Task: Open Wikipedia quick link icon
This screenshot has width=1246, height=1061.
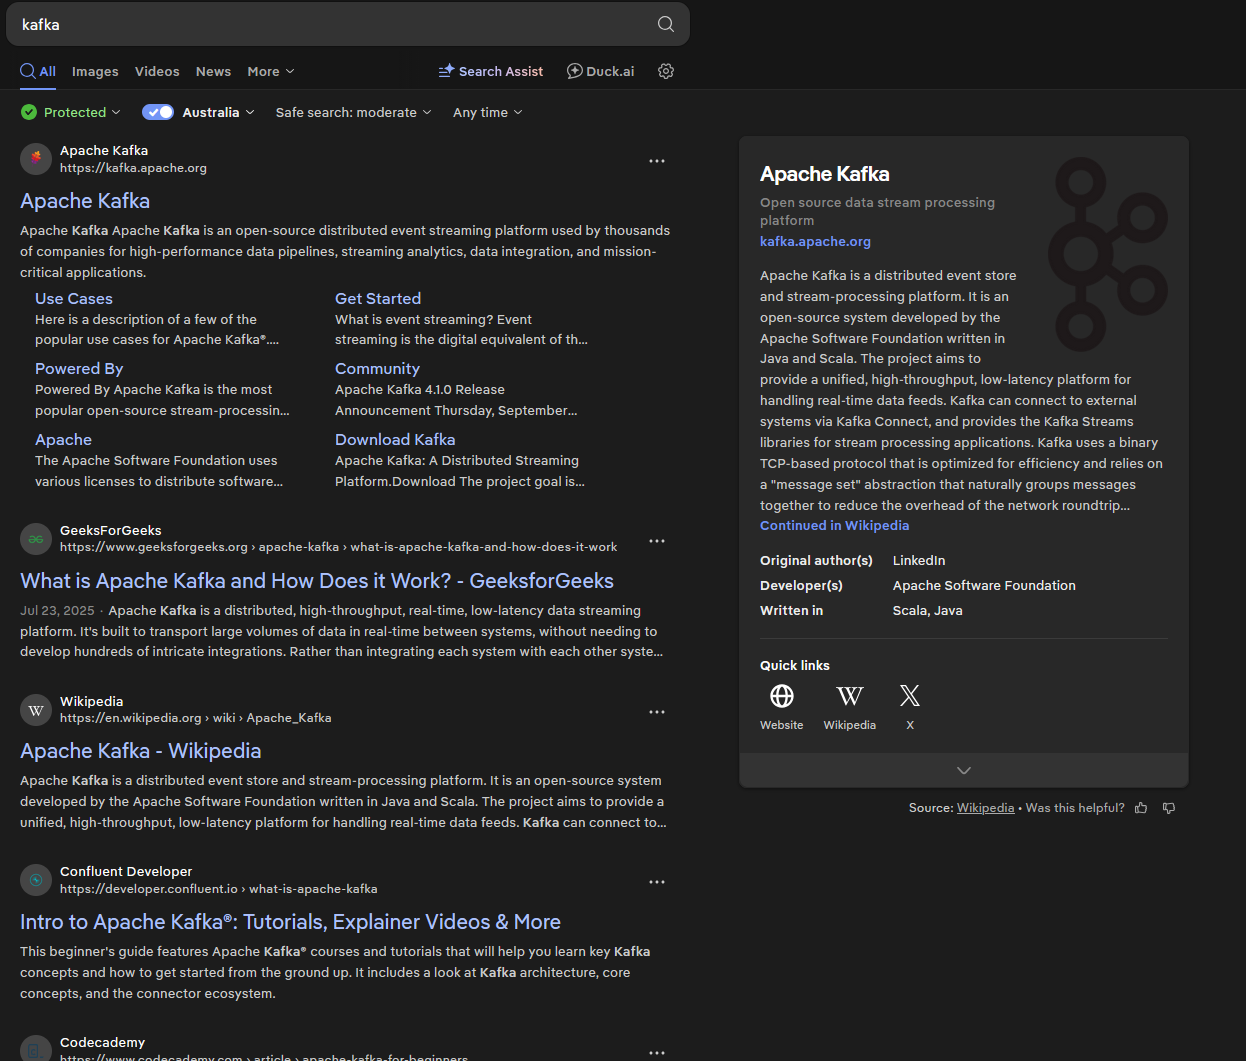Action: click(x=850, y=696)
